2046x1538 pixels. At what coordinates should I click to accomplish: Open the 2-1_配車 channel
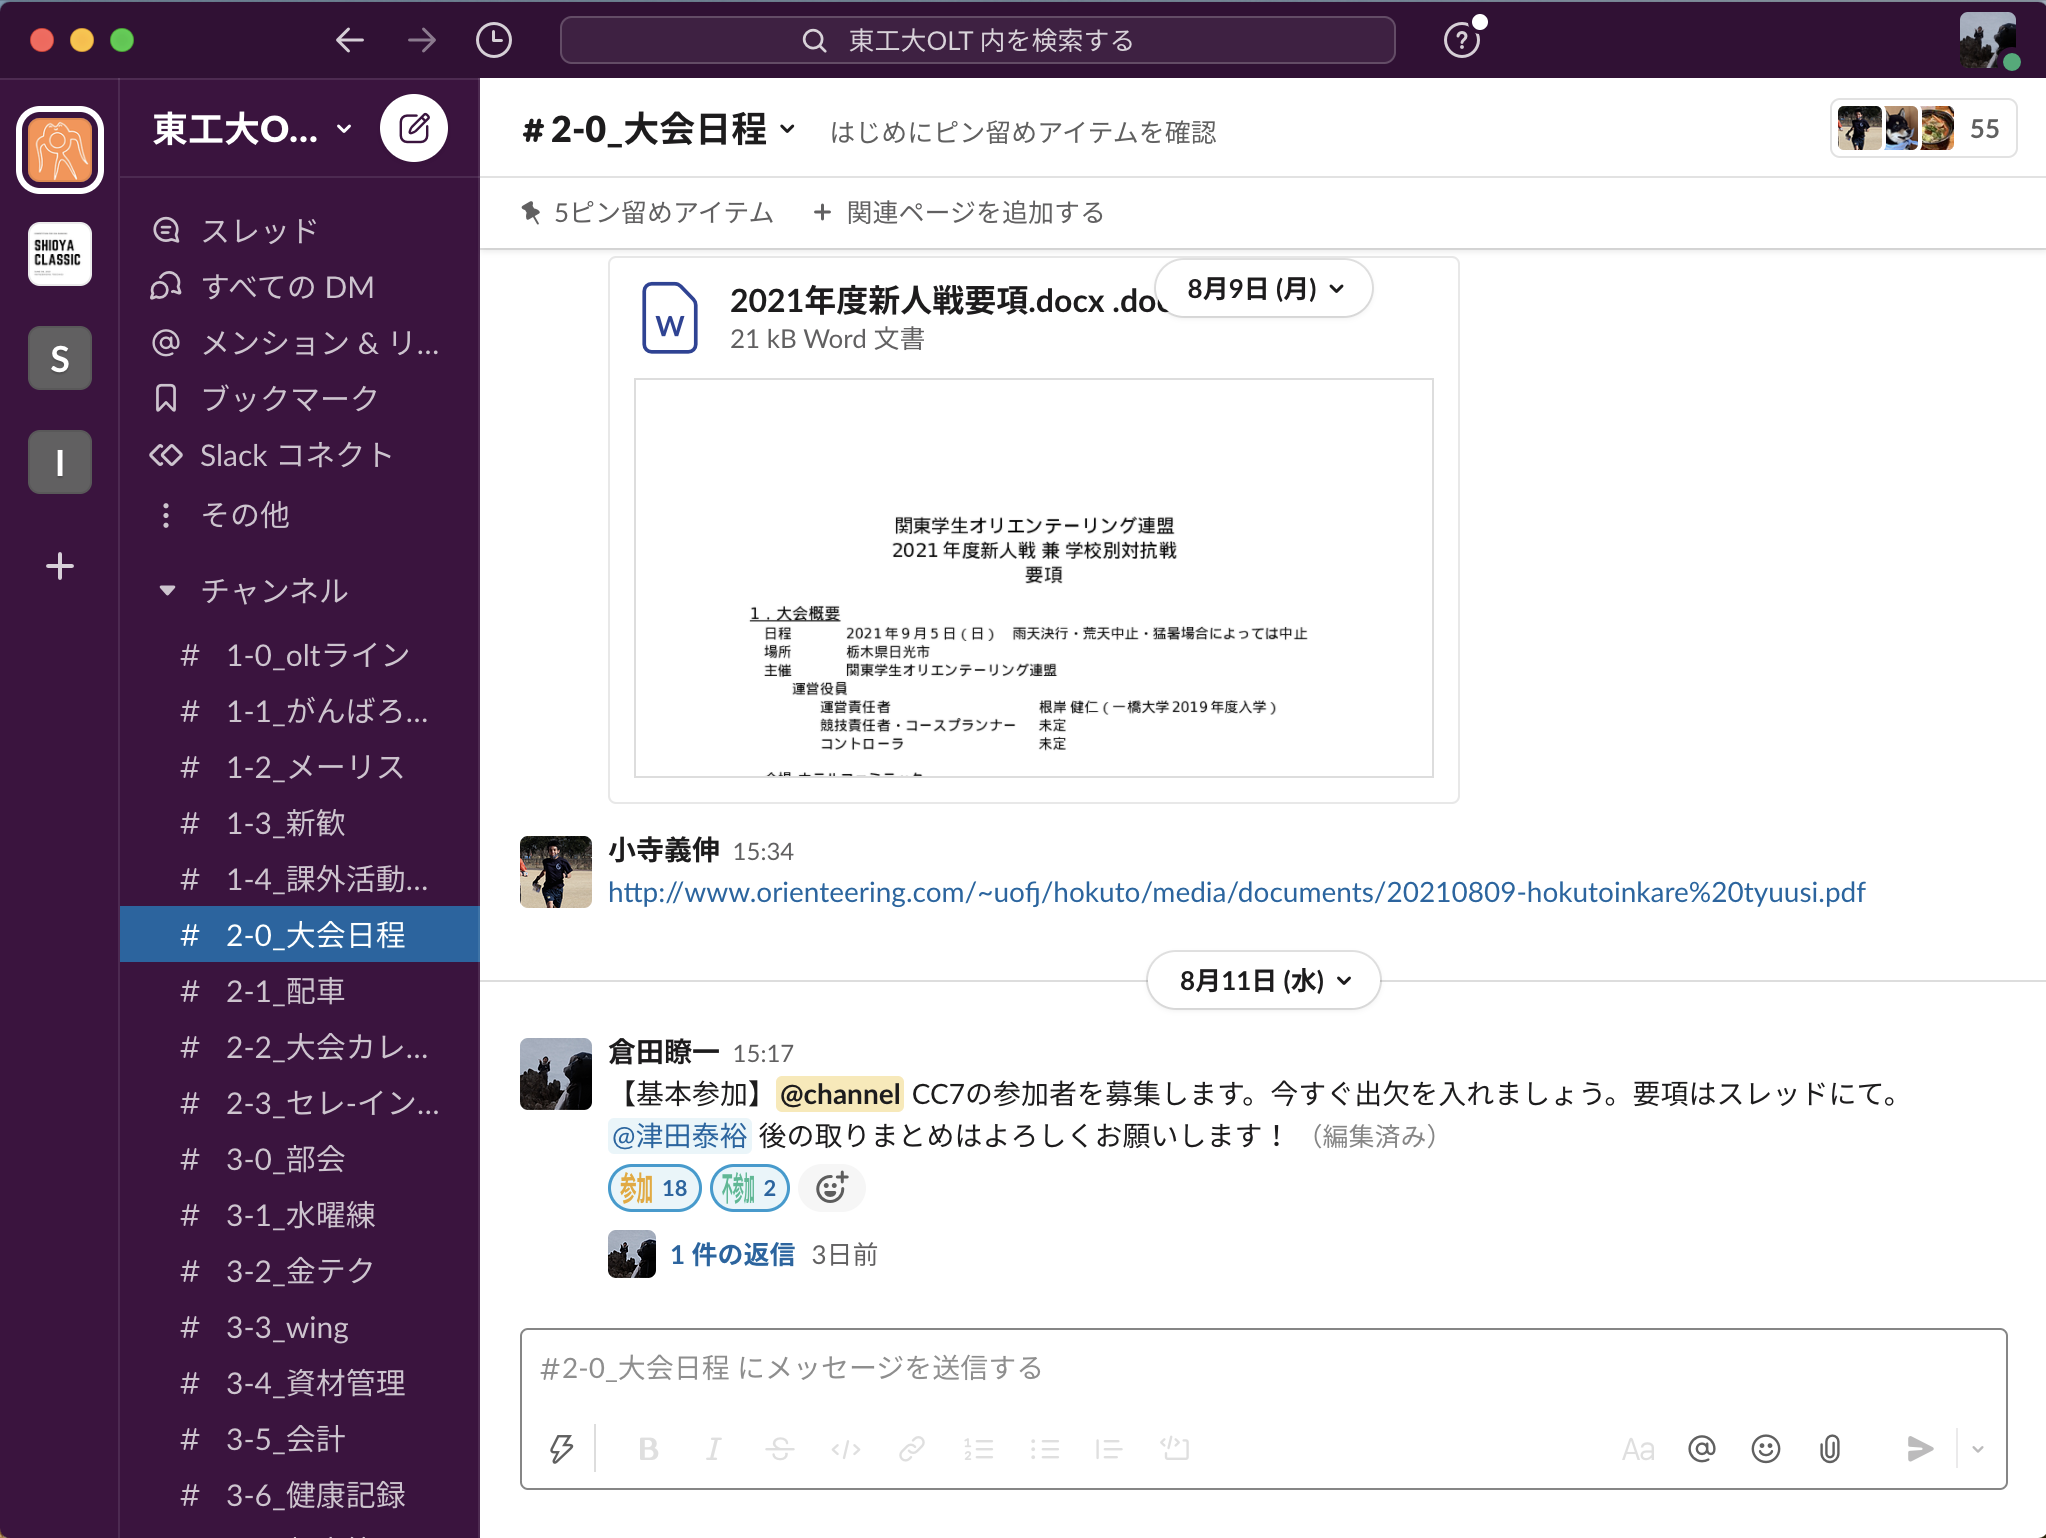(x=300, y=990)
